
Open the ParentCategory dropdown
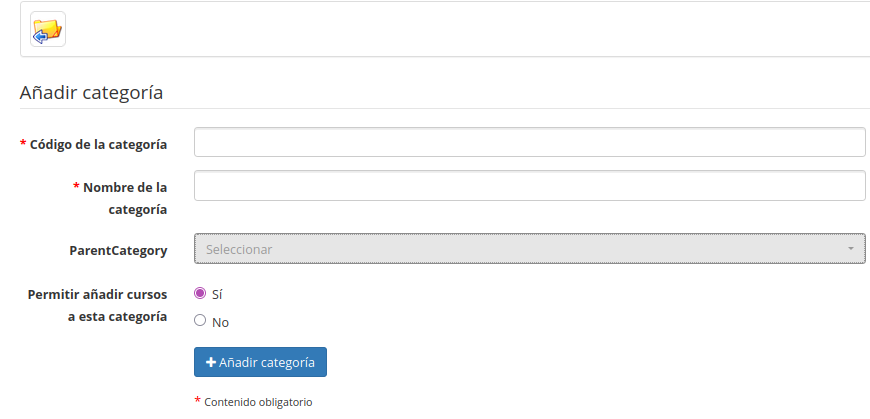(529, 248)
